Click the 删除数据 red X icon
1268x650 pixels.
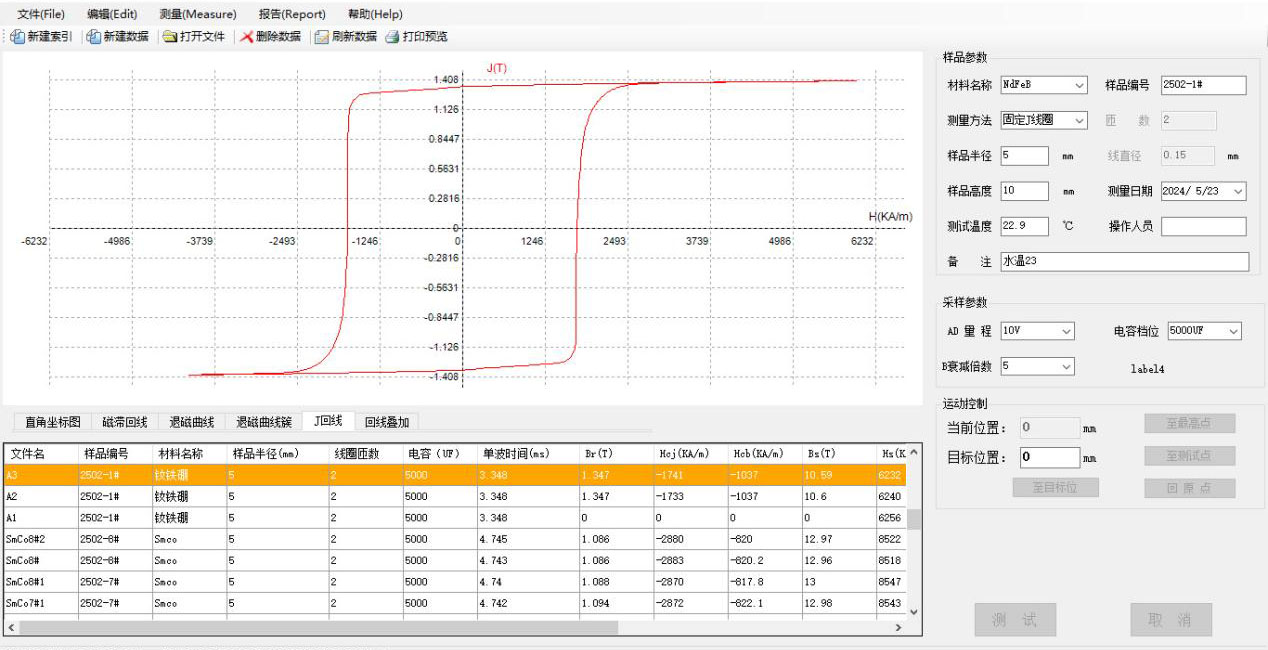pos(246,37)
